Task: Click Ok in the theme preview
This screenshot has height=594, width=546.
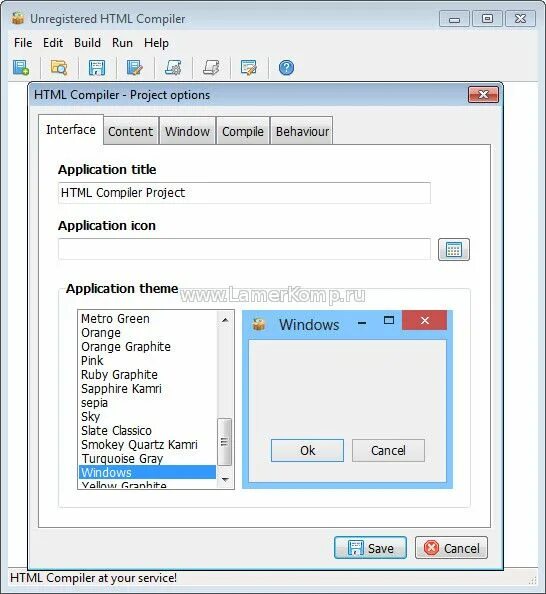Action: (x=307, y=450)
